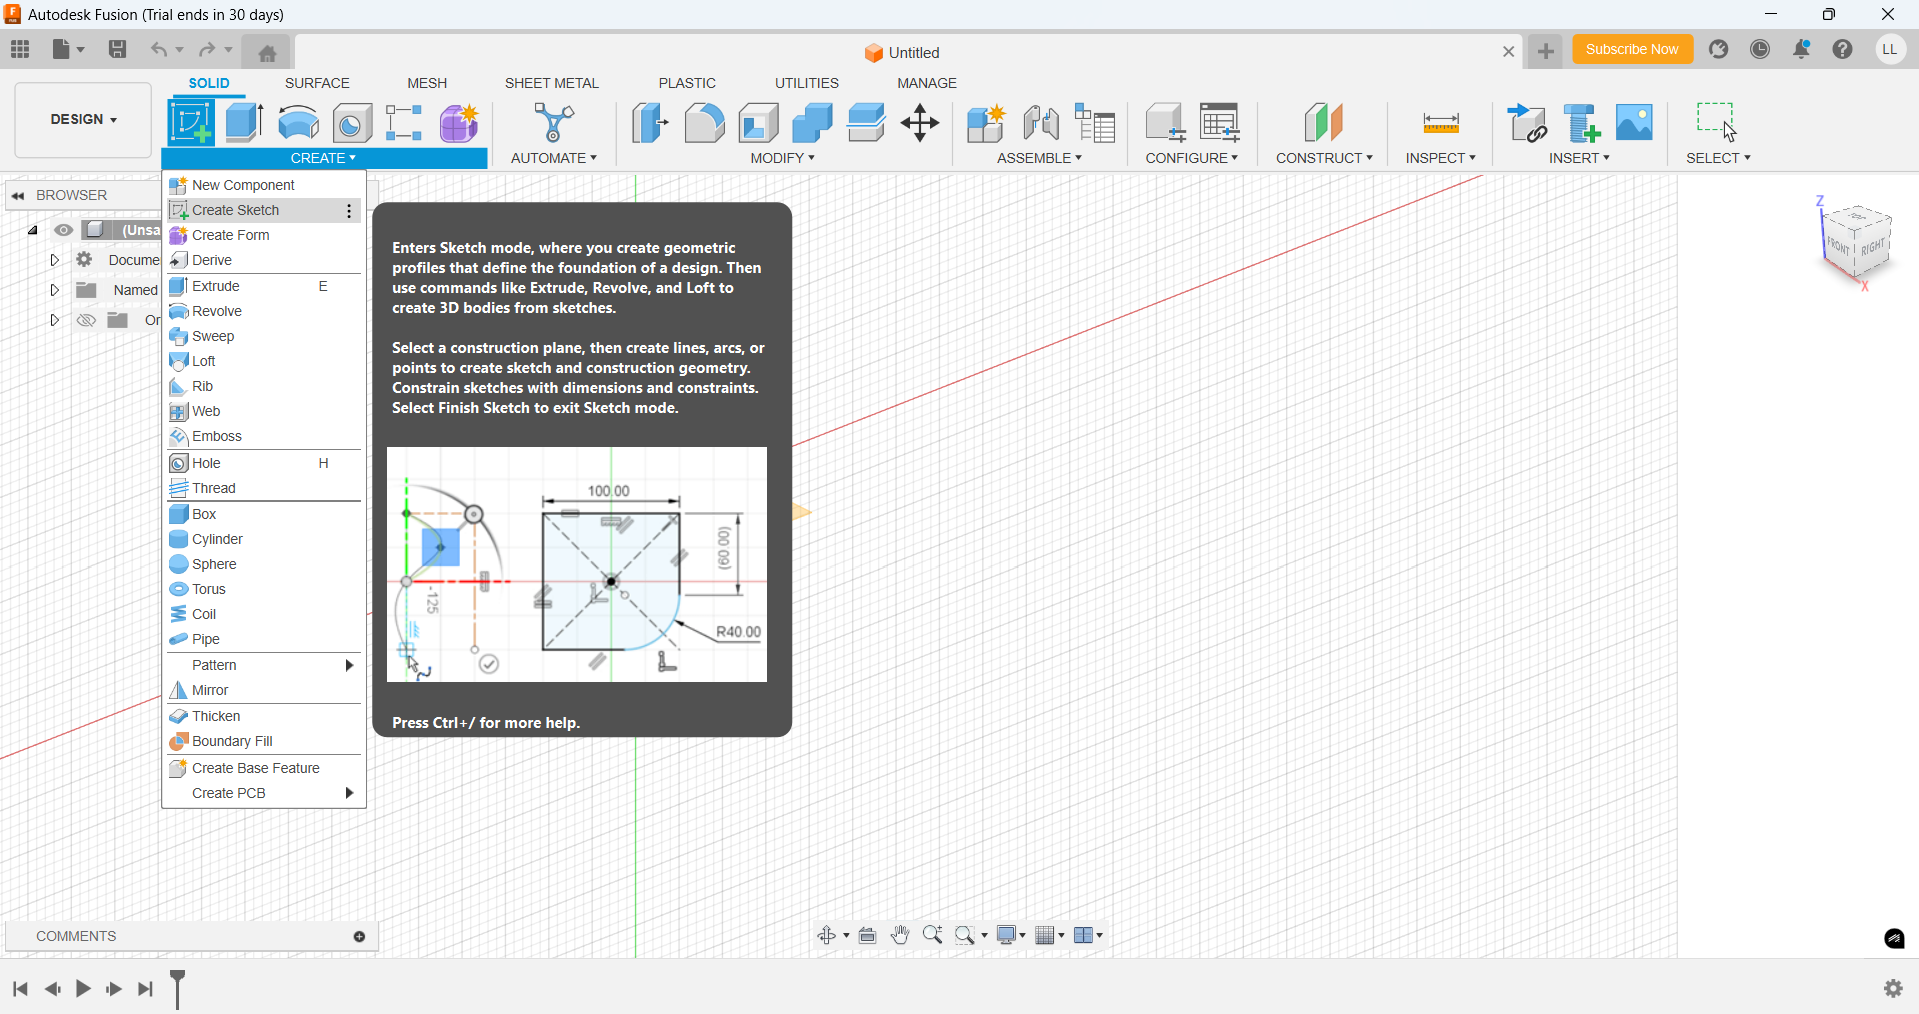The image size is (1919, 1014).
Task: Click the Joint toolbar icon
Action: (x=1041, y=123)
